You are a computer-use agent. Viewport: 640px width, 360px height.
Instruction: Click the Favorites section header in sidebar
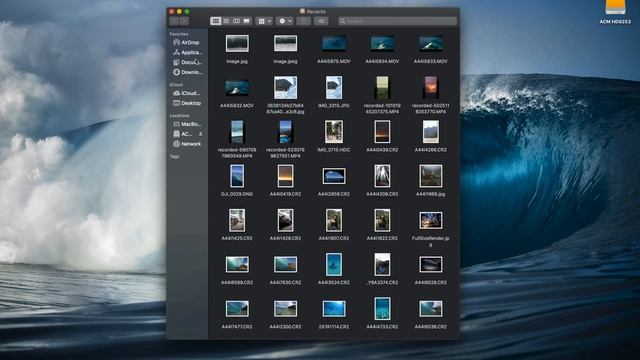[x=179, y=34]
